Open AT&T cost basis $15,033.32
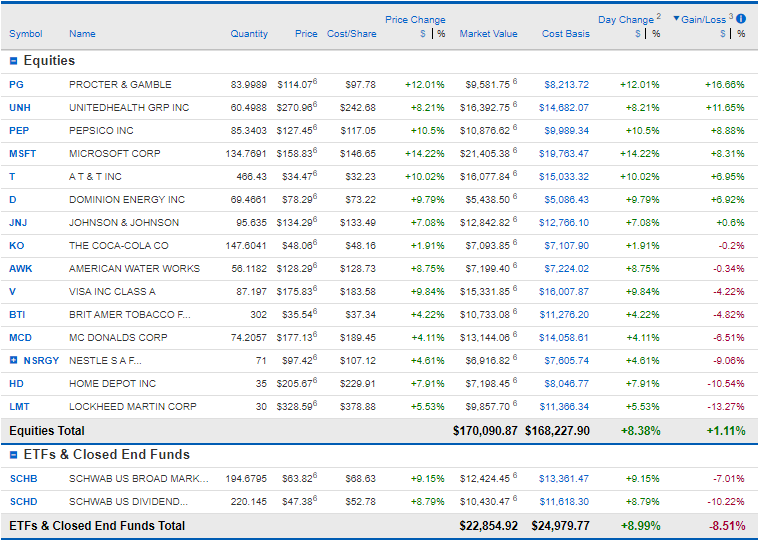This screenshot has width=758, height=541. [564, 176]
